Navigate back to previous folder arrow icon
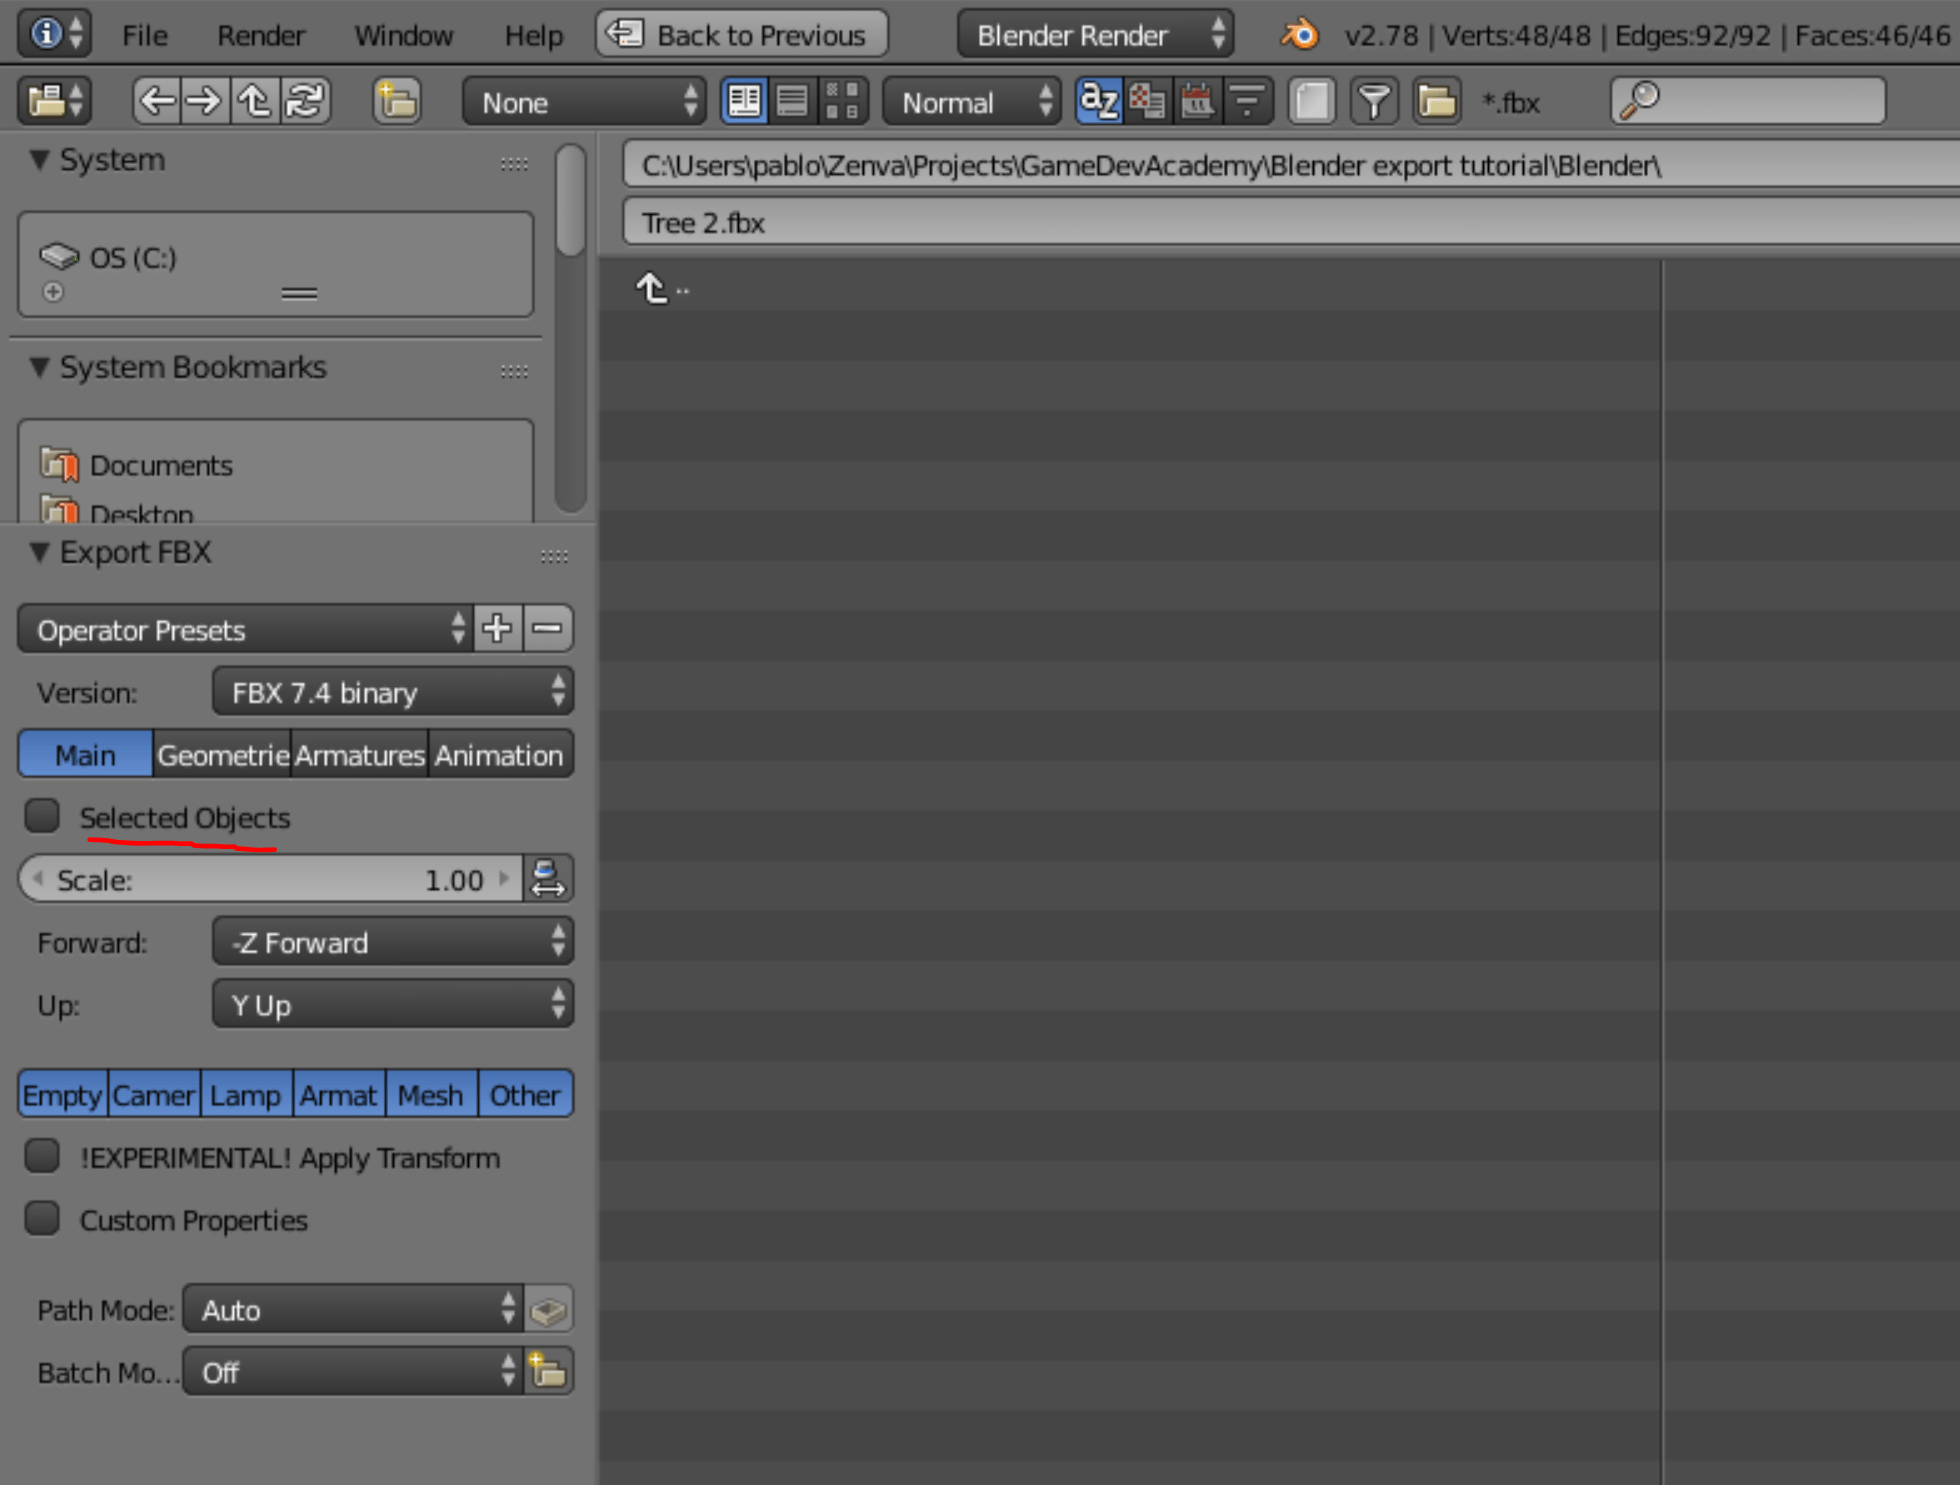 tap(157, 100)
